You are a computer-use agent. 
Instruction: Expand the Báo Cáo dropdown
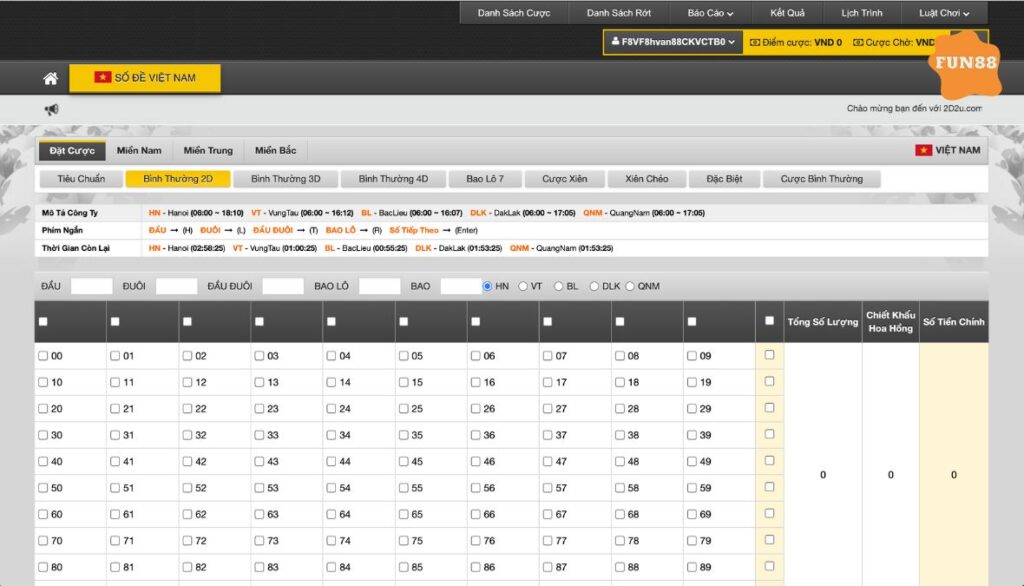click(710, 13)
